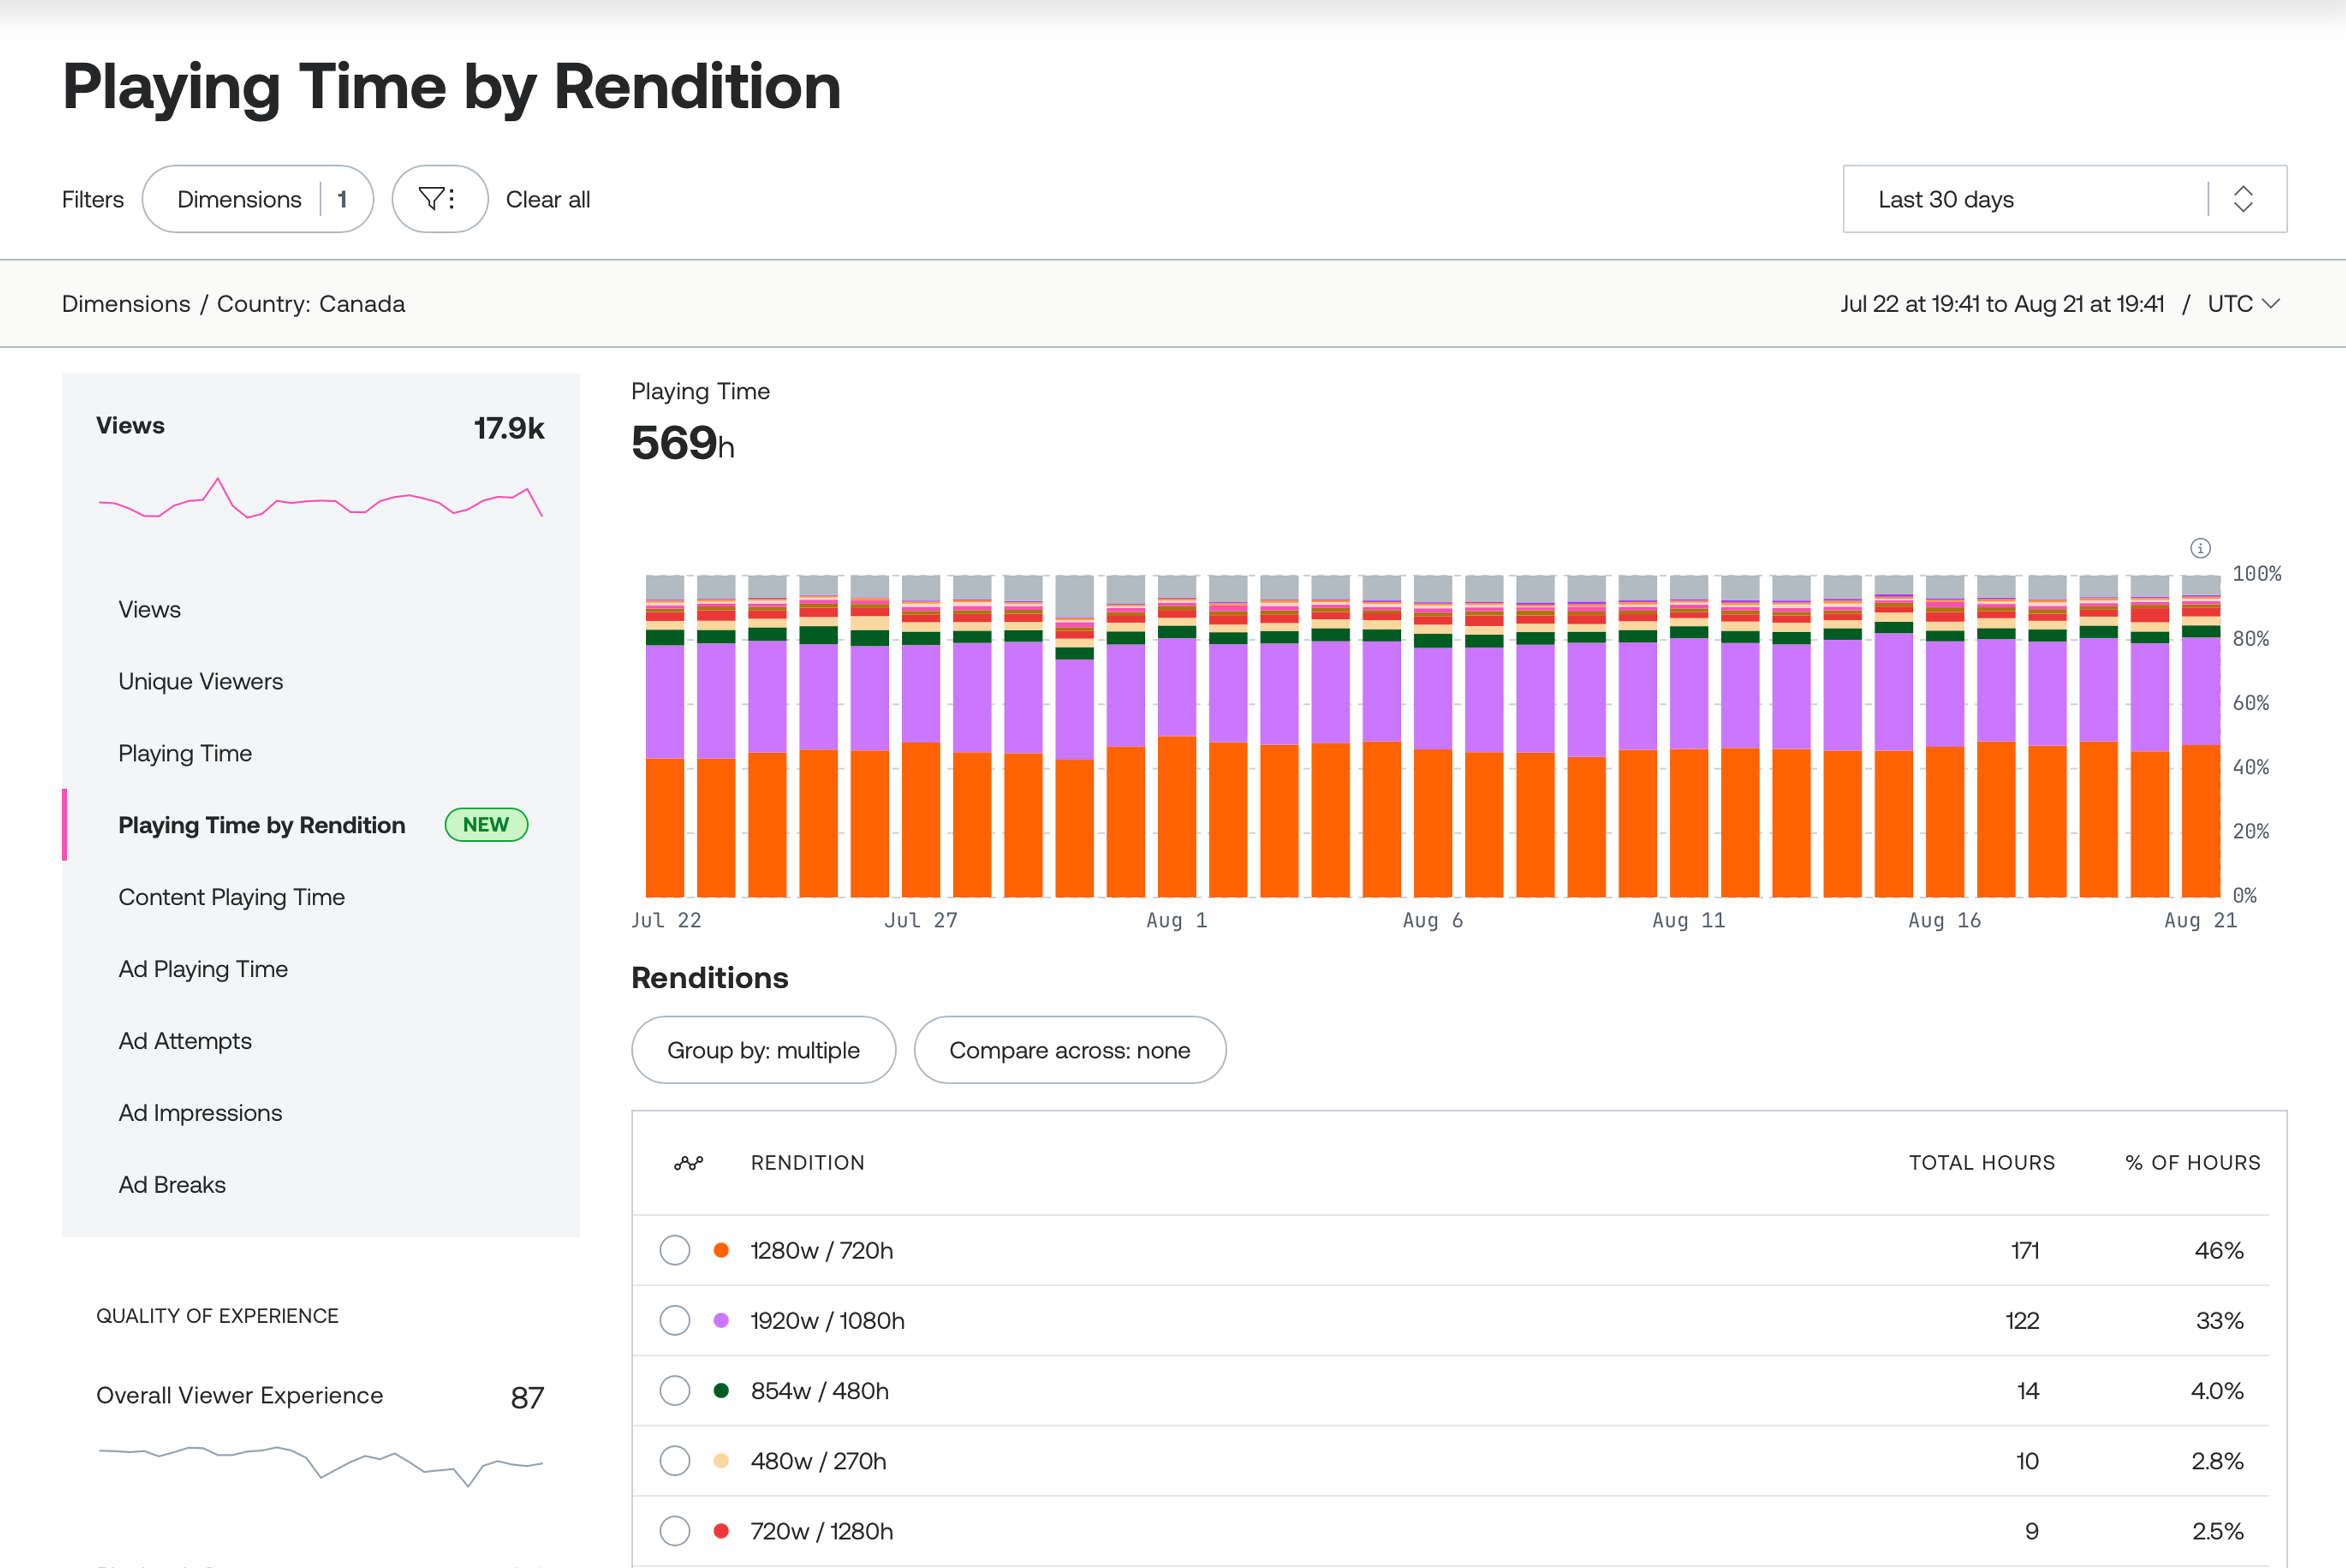This screenshot has width=2346, height=1568.
Task: Click the 122 total hours cell
Action: click(2022, 1320)
